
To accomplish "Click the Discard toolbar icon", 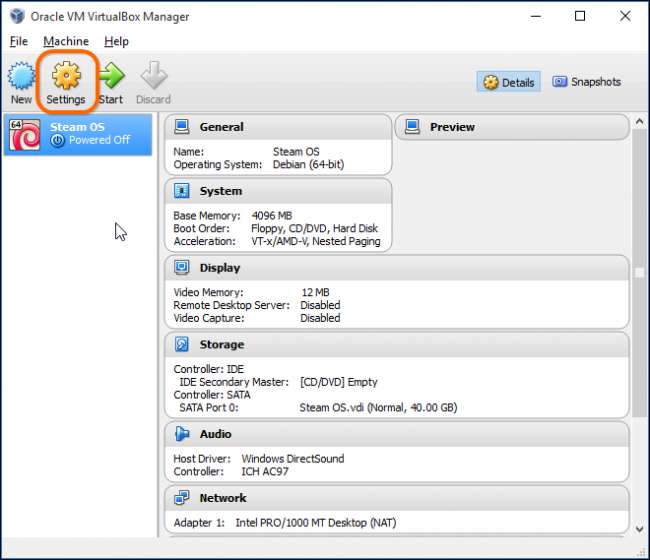I will click(153, 76).
